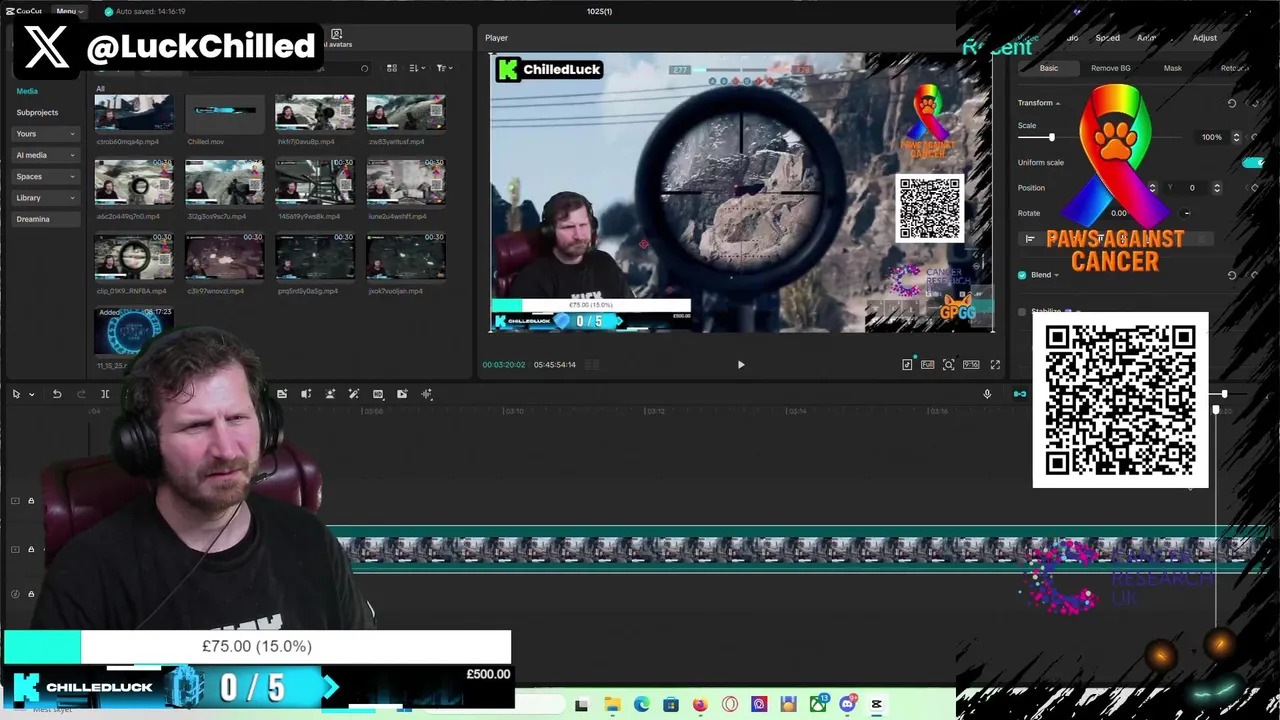
Task: Open the CapCut Menu dropdown
Action: click(x=69, y=11)
